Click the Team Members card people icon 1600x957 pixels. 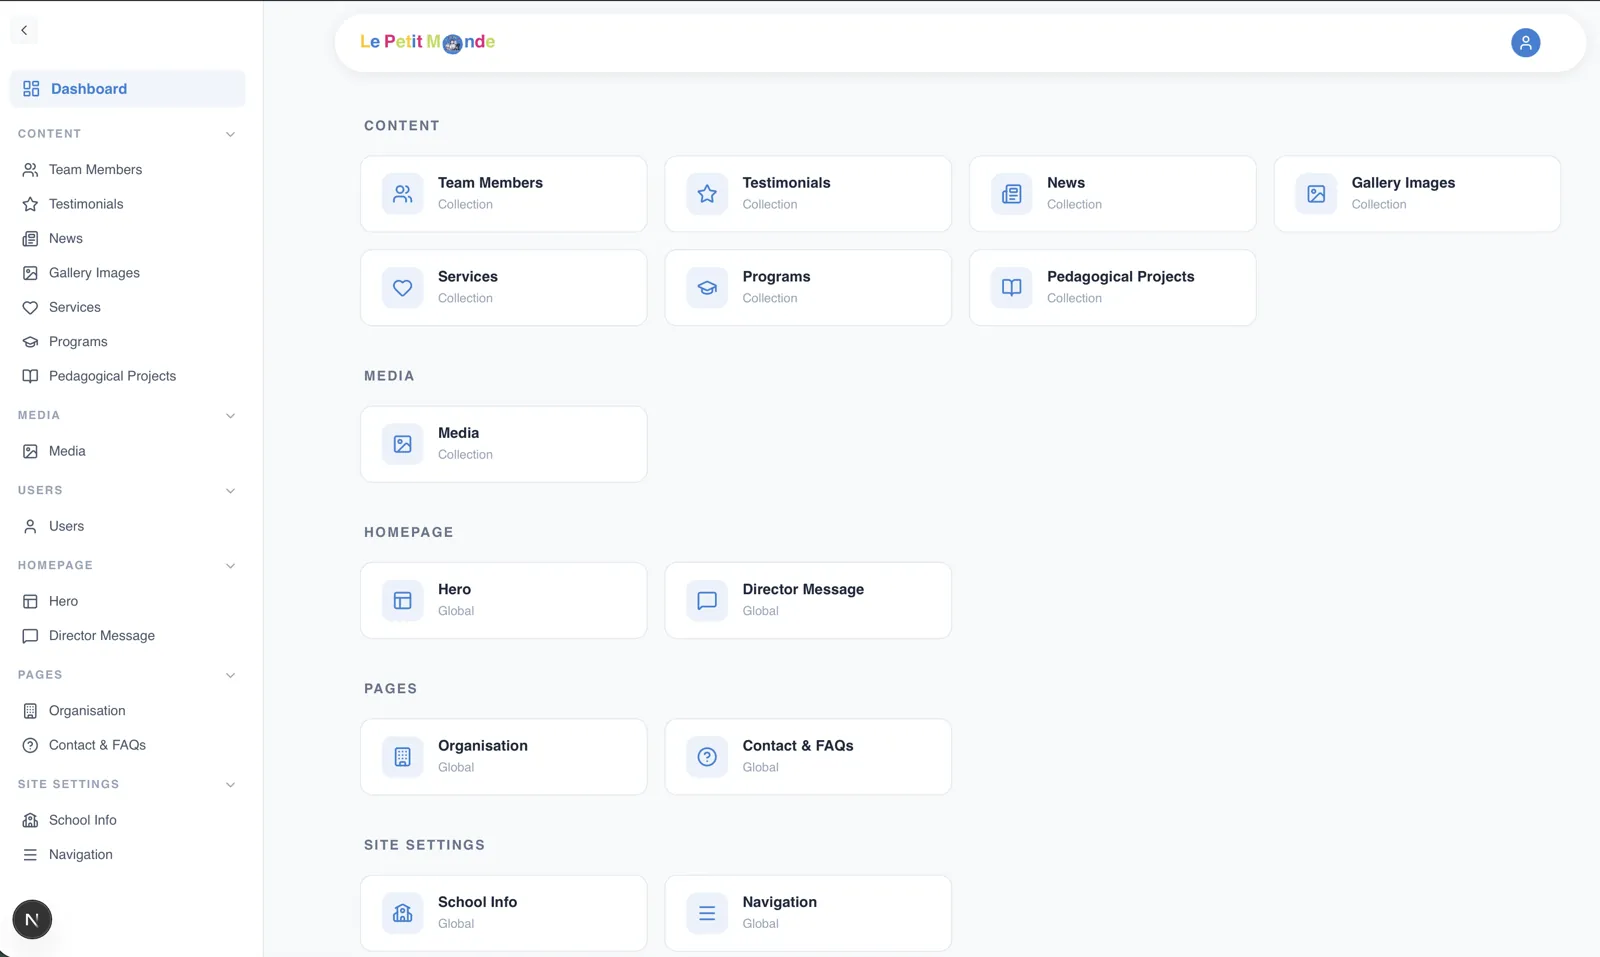point(402,194)
